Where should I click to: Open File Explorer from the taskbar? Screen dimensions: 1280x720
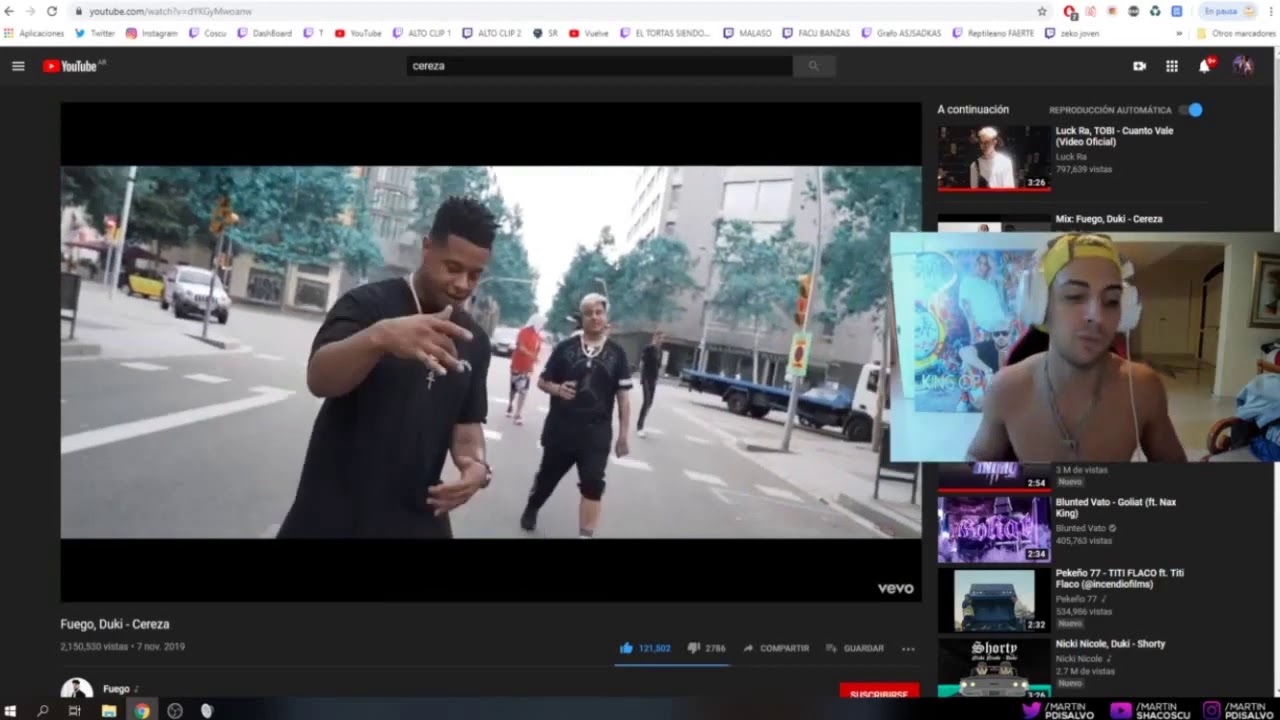pyautogui.click(x=109, y=711)
